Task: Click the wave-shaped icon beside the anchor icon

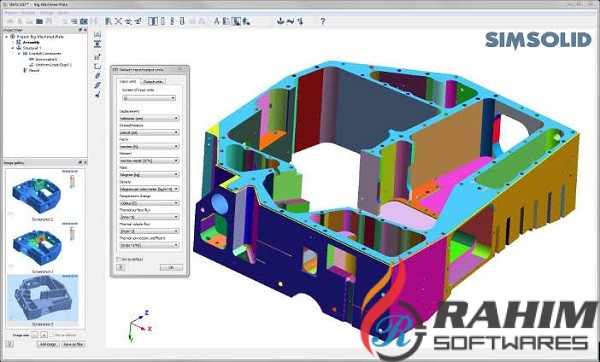Action: pos(290,21)
